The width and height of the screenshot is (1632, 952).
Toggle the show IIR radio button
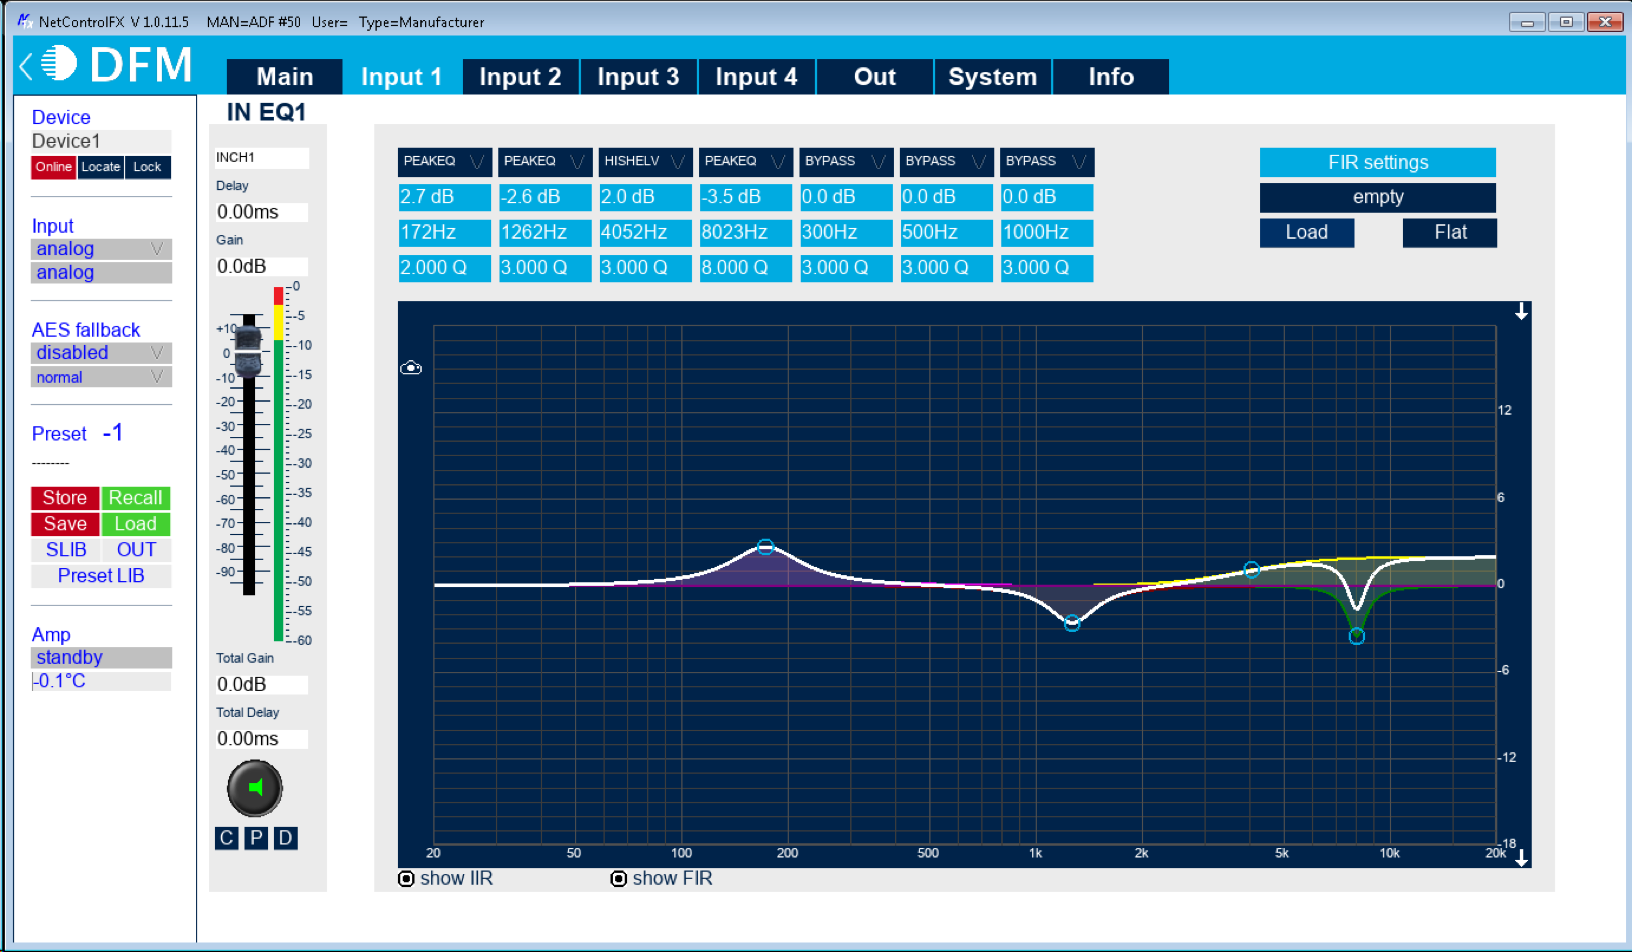(406, 879)
